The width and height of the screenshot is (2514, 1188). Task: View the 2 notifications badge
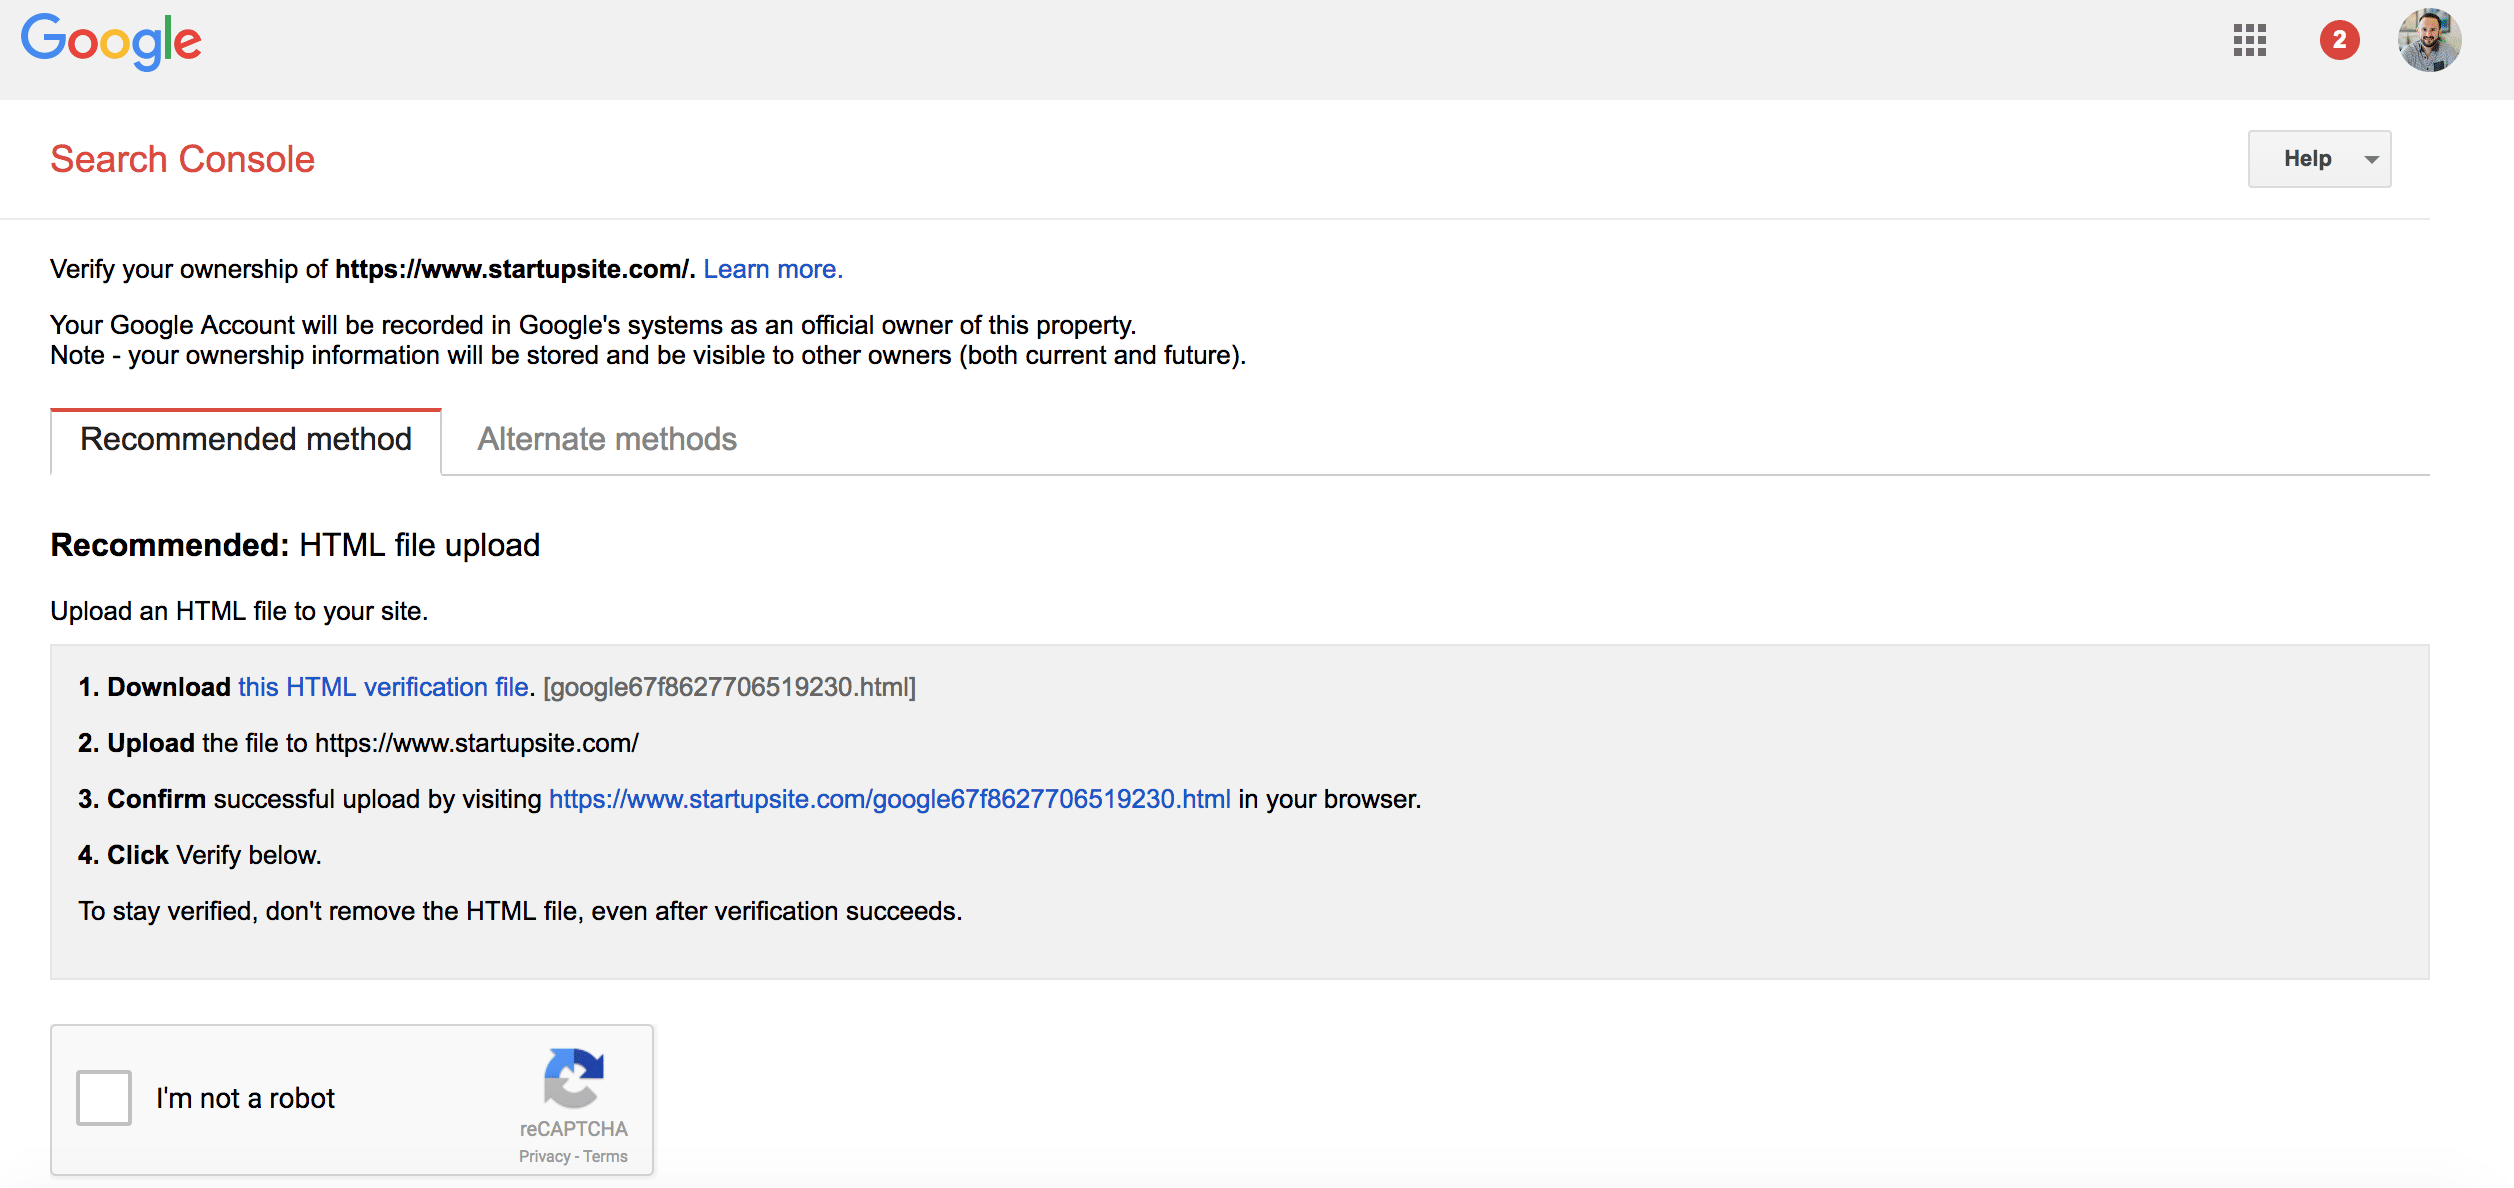tap(2339, 40)
